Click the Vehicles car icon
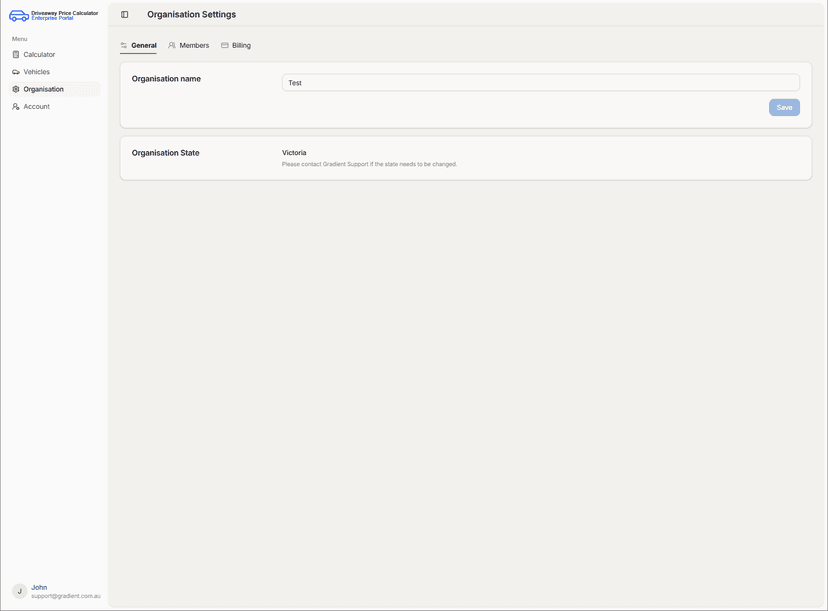 [16, 72]
